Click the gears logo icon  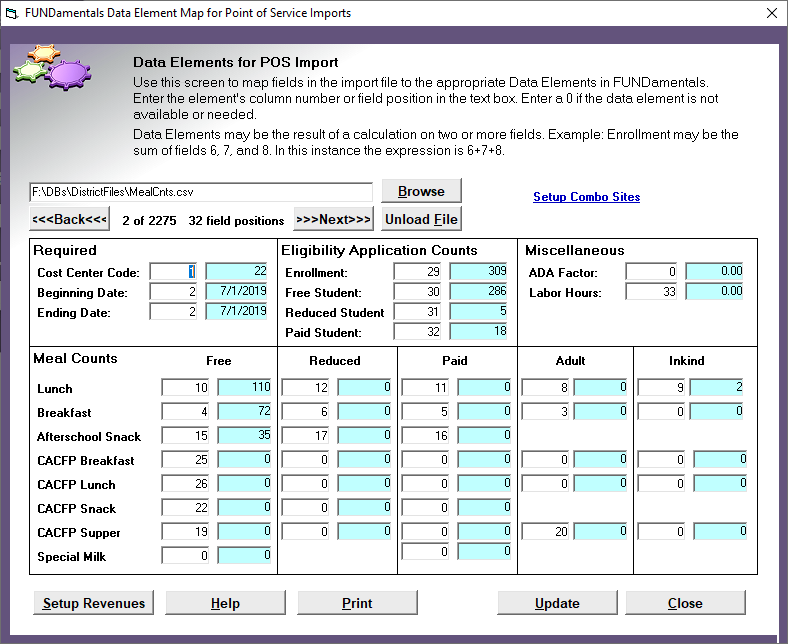[x=52, y=68]
